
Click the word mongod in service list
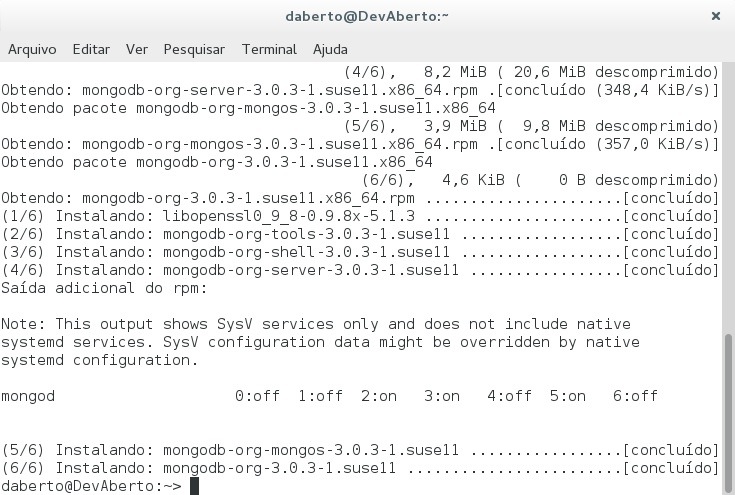point(28,396)
